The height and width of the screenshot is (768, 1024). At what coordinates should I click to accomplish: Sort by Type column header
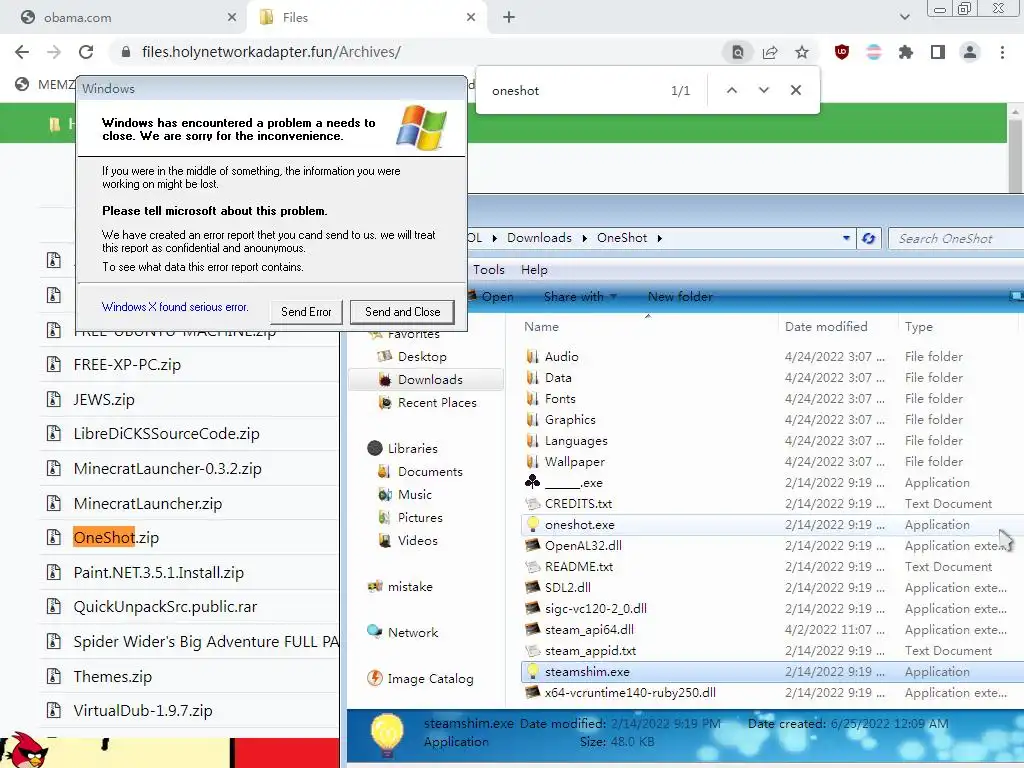point(918,327)
